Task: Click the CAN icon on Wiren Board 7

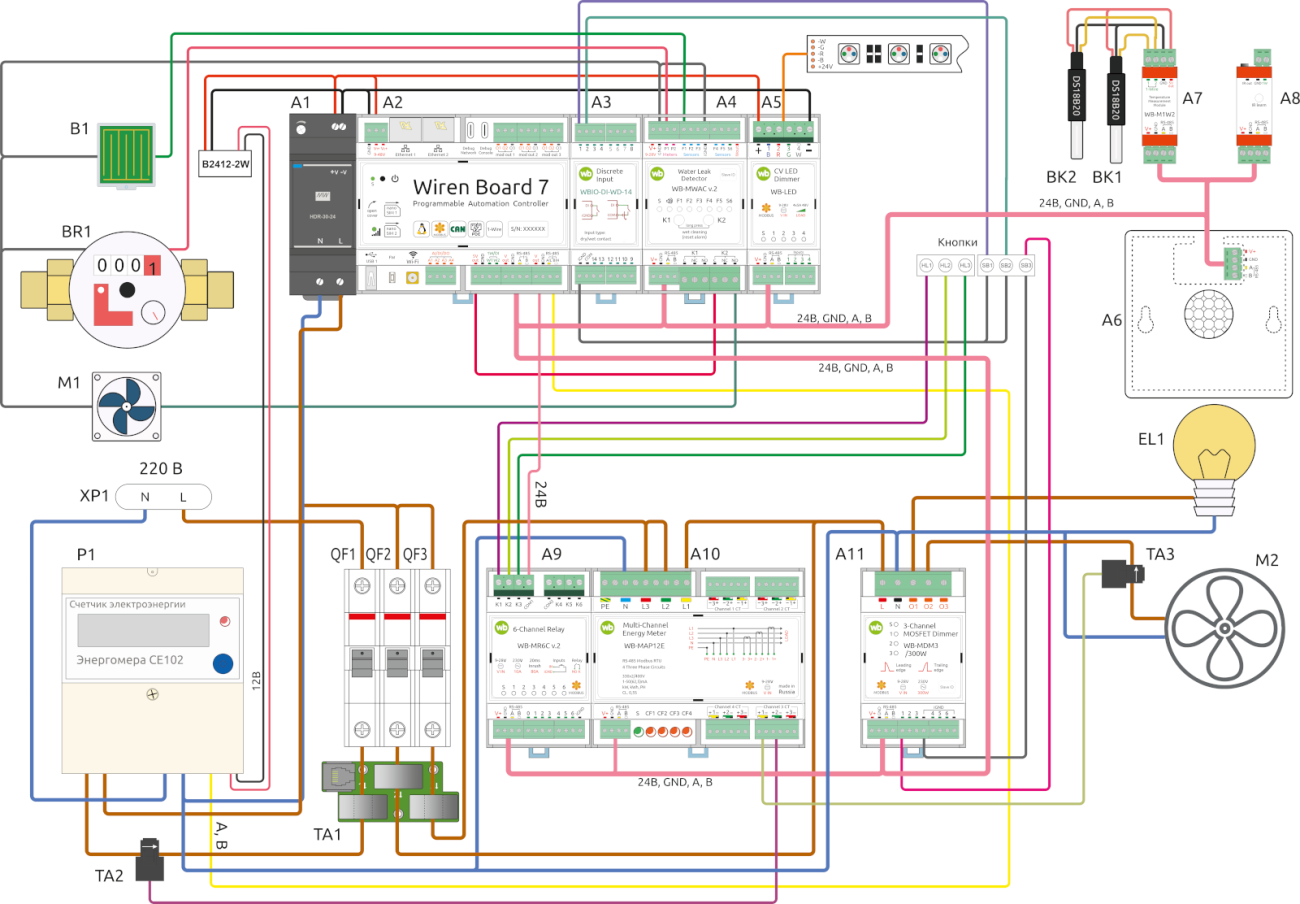Action: point(457,229)
